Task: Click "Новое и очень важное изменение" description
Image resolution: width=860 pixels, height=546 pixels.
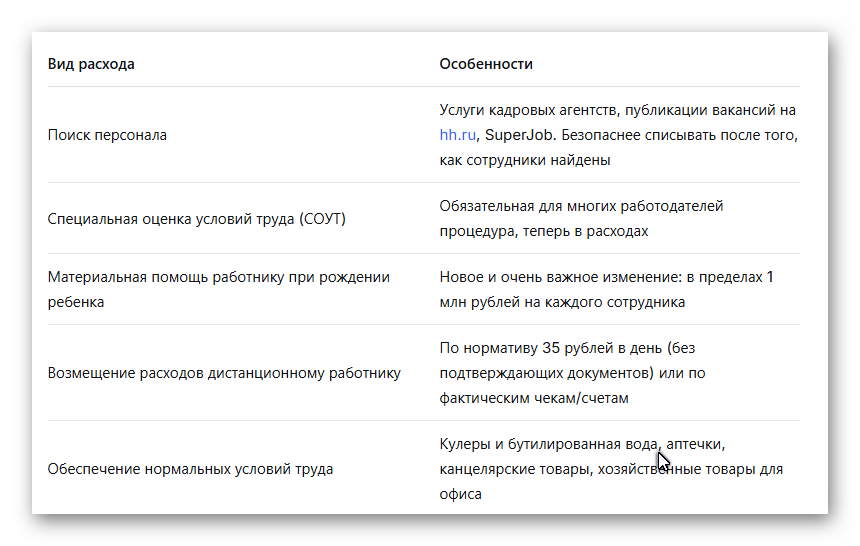Action: 606,277
